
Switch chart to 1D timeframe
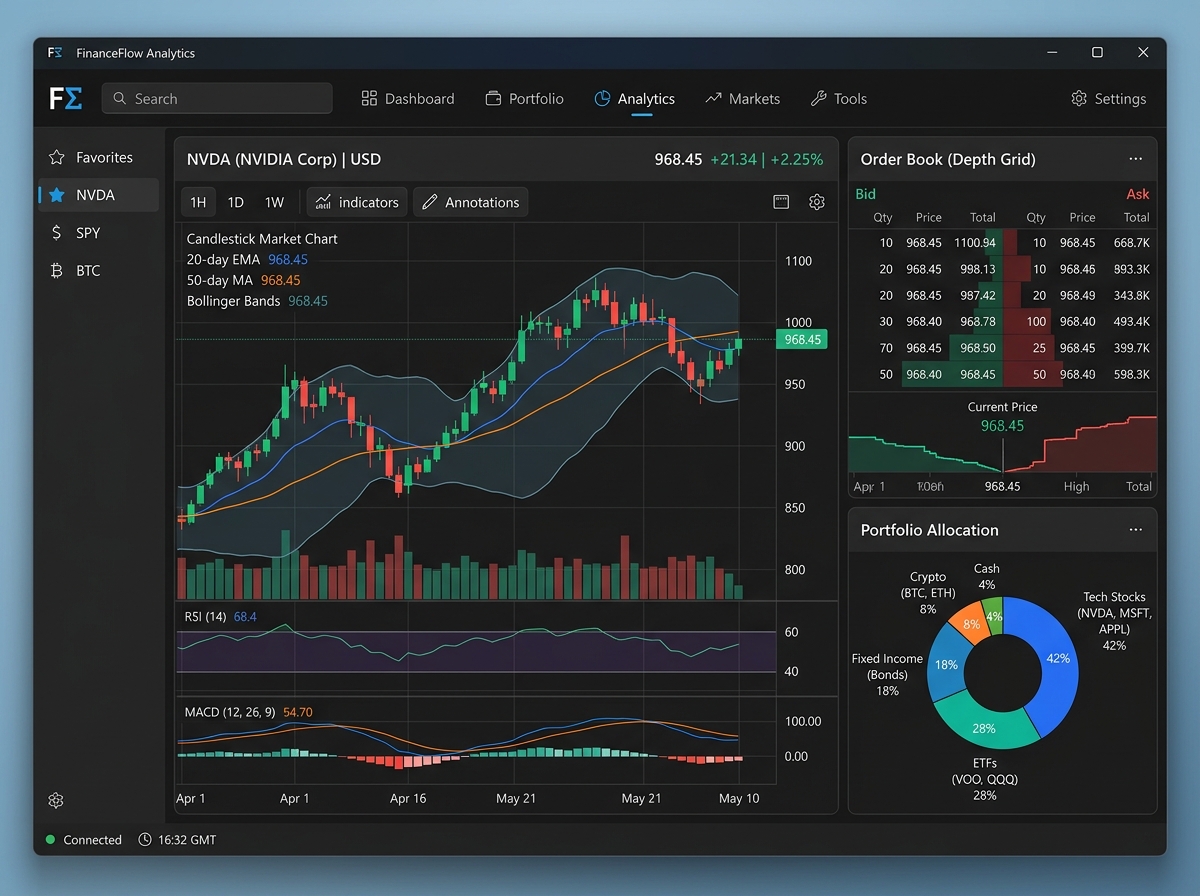point(236,202)
